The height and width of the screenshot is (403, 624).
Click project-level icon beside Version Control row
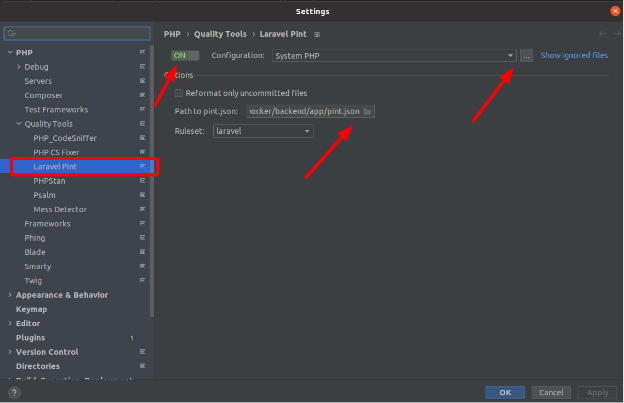tap(142, 351)
